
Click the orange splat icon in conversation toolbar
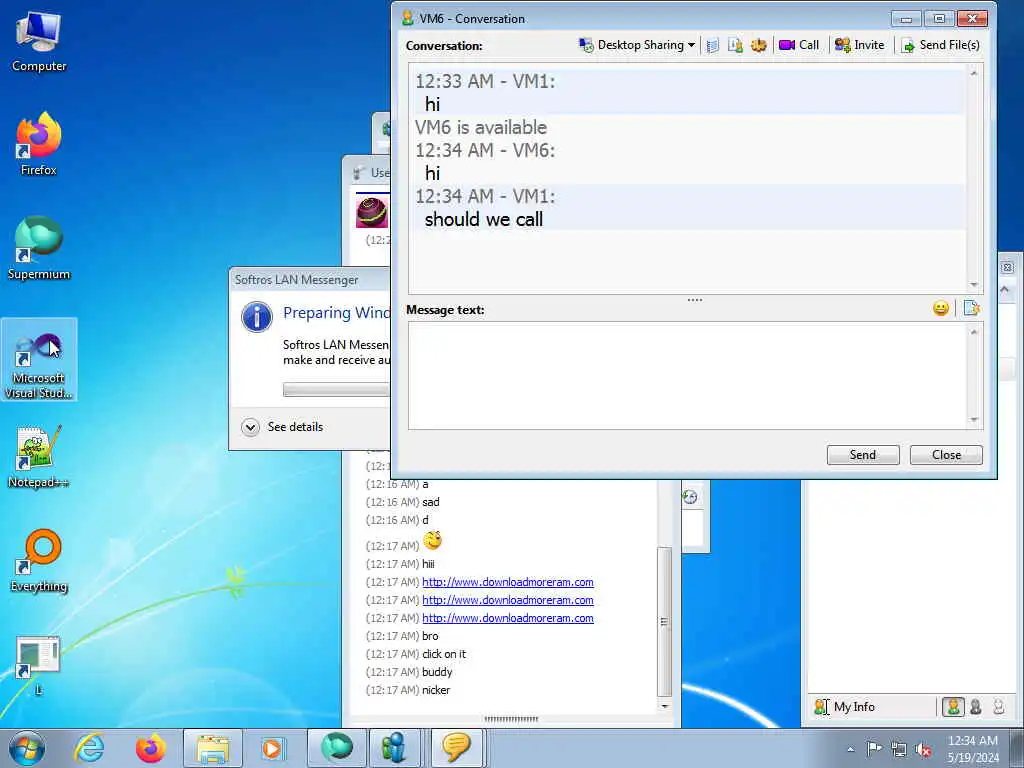pos(758,45)
